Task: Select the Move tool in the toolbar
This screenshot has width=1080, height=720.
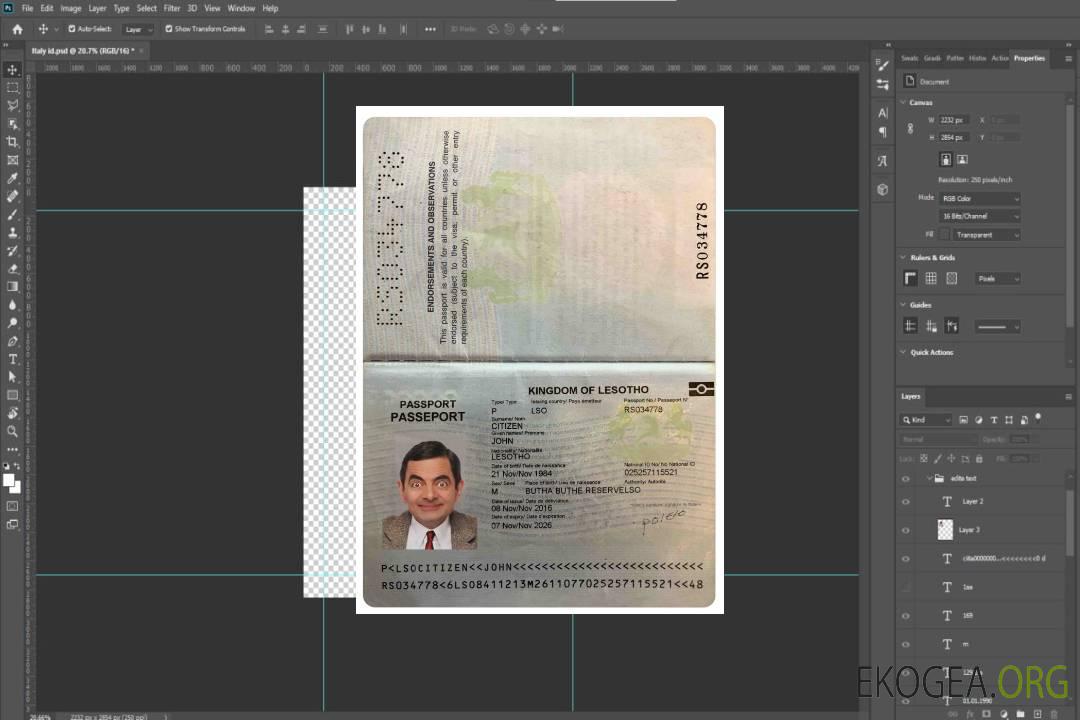Action: pyautogui.click(x=12, y=70)
